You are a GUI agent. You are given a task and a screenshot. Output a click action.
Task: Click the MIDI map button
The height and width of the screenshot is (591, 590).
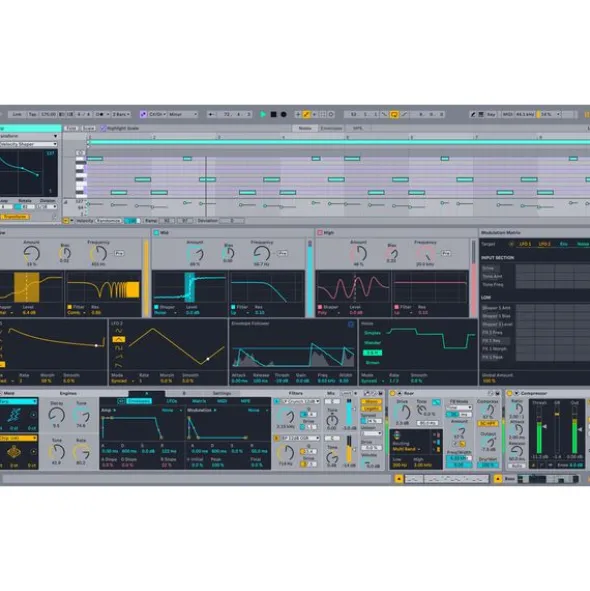(x=507, y=114)
